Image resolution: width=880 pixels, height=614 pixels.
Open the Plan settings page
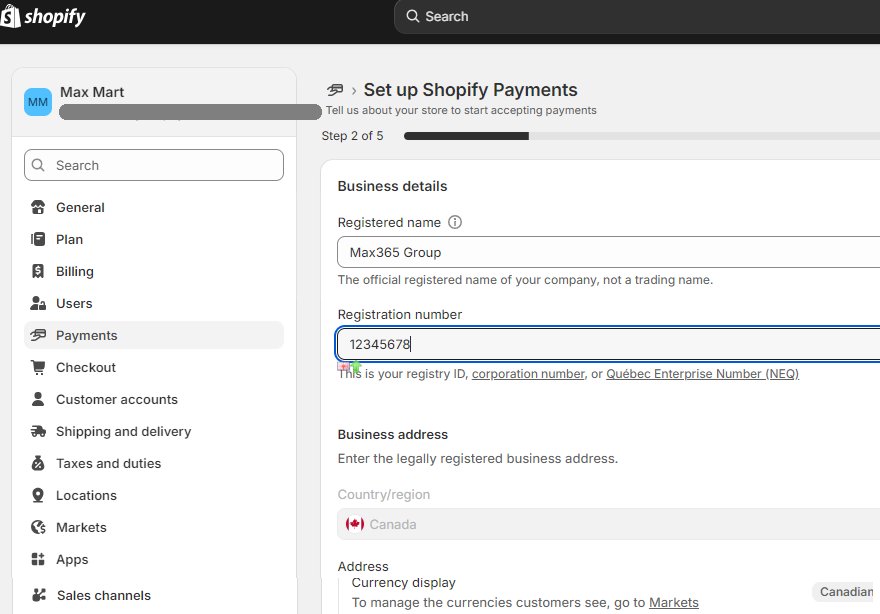tap(70, 240)
